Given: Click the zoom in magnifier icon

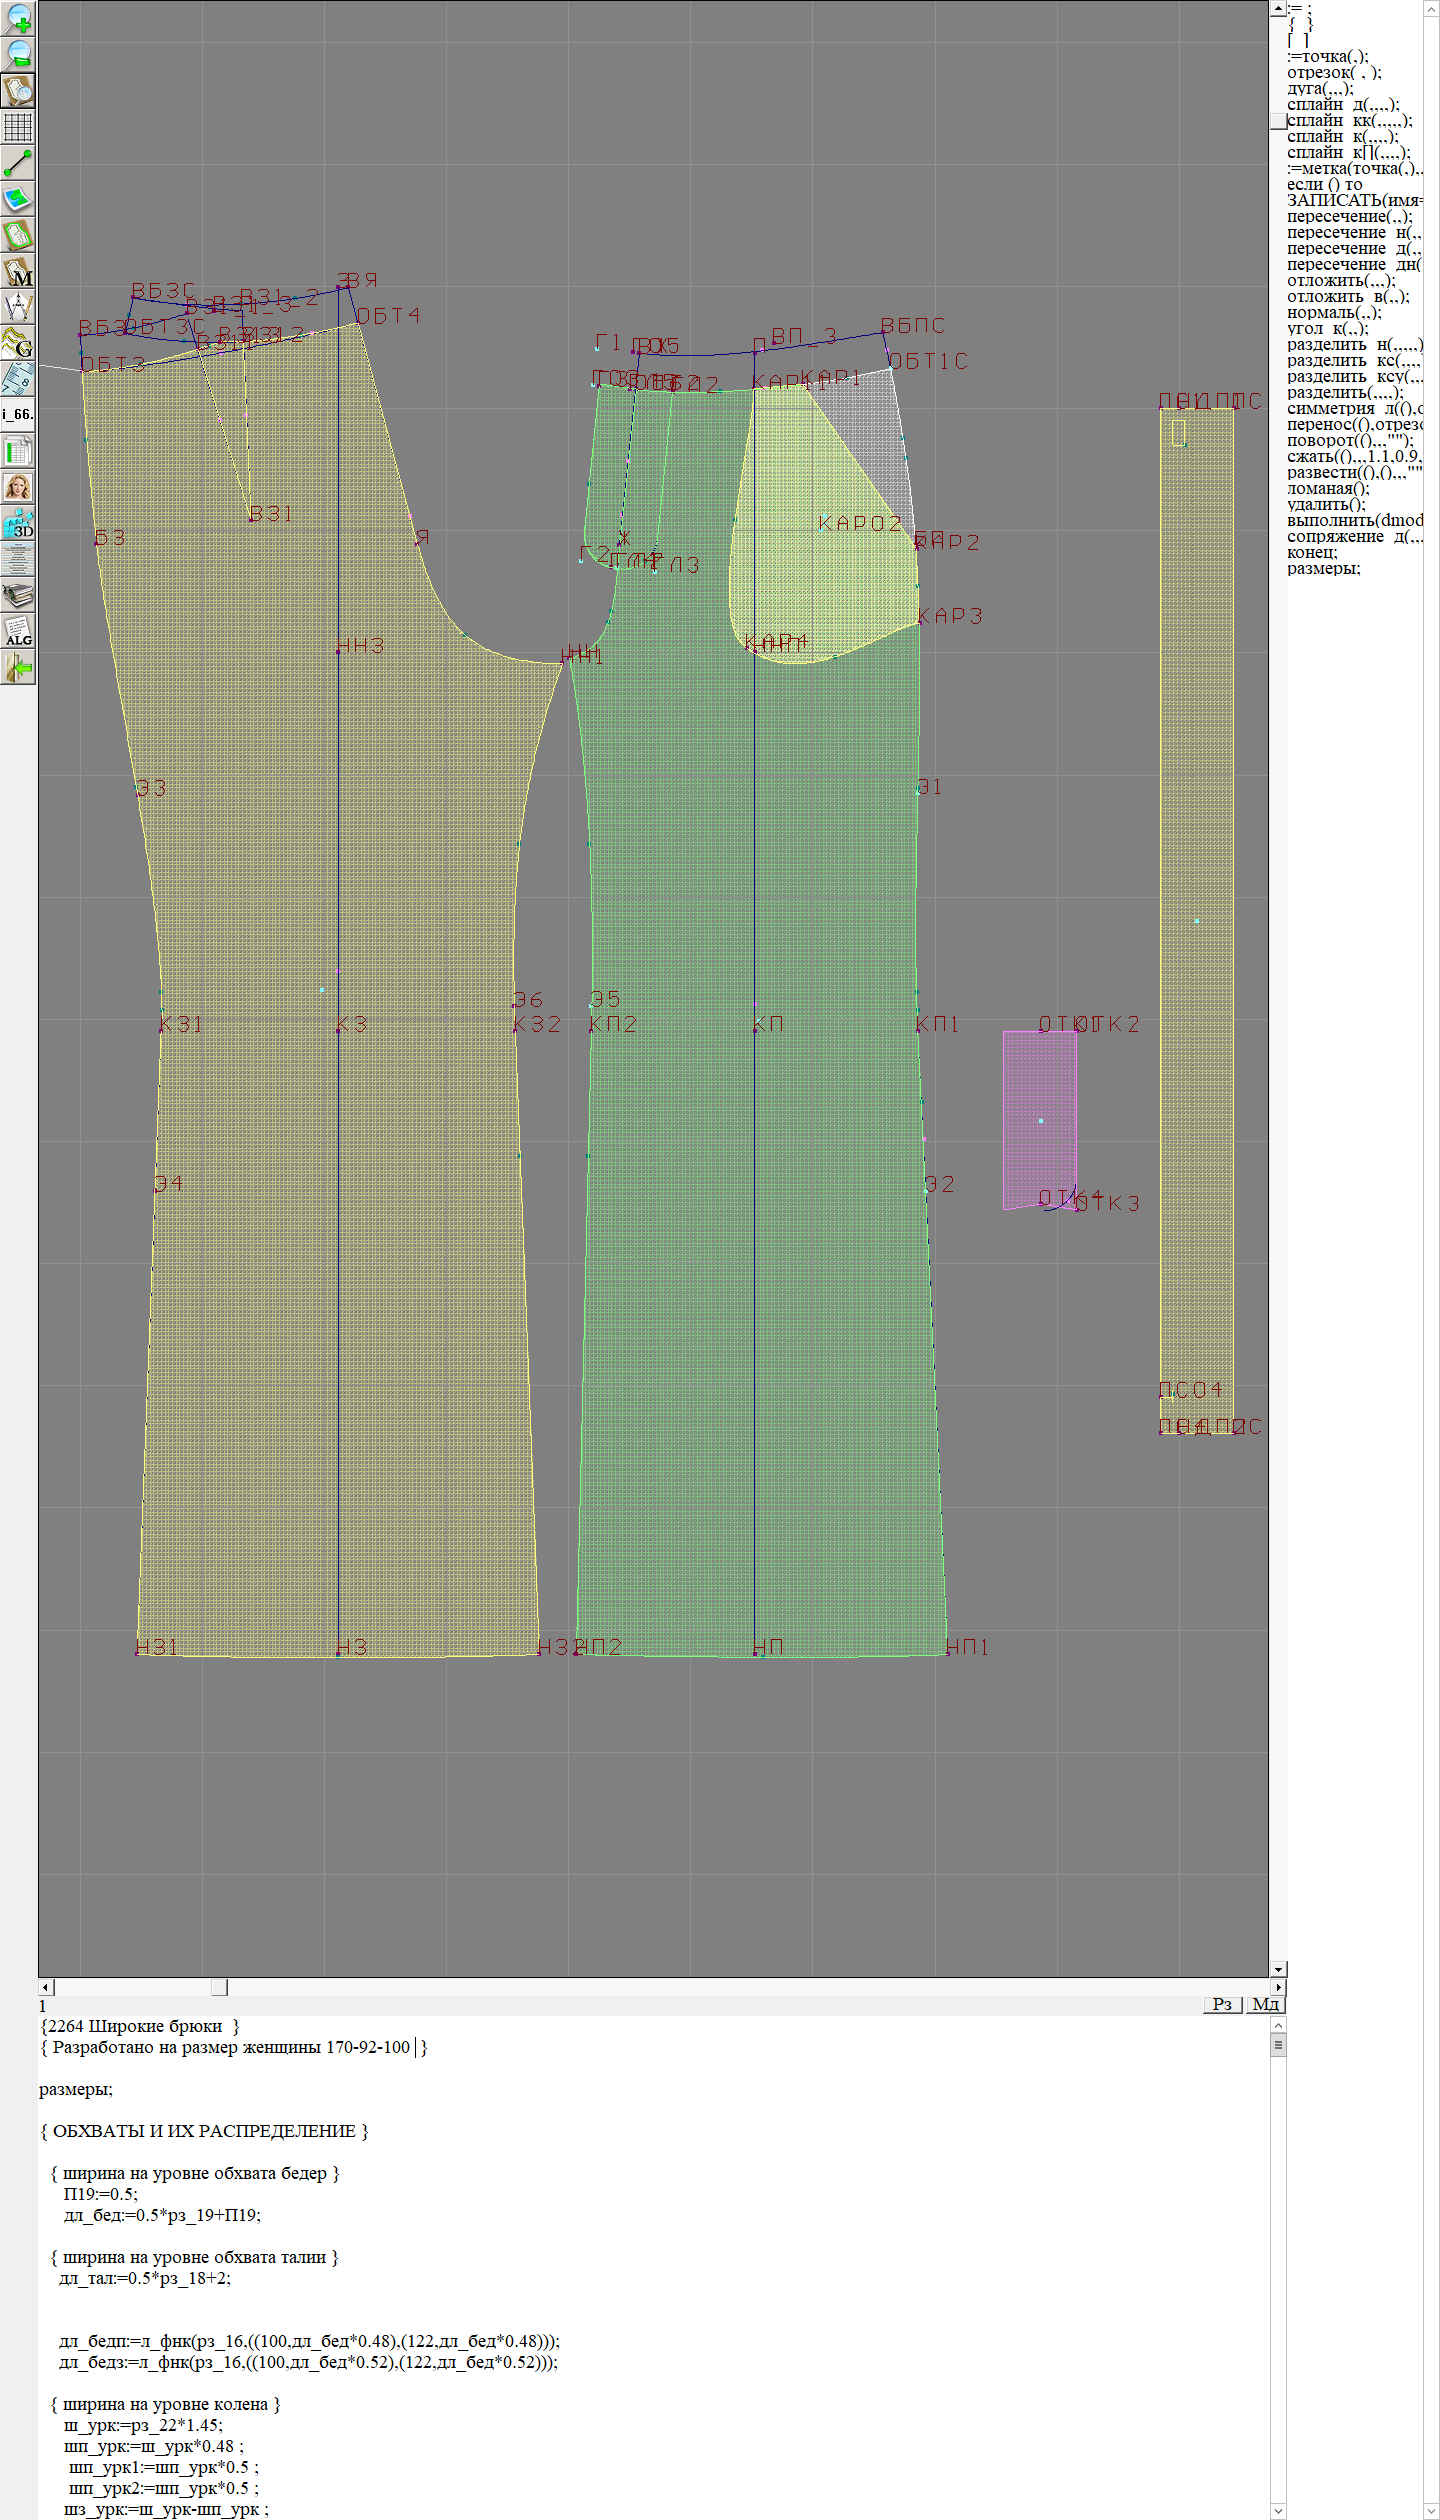Looking at the screenshot, I should 18,18.
